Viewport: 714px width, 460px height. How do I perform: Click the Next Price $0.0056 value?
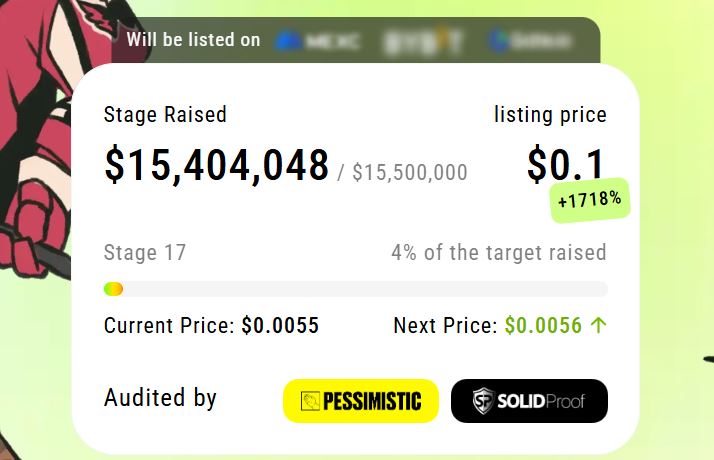click(x=543, y=325)
